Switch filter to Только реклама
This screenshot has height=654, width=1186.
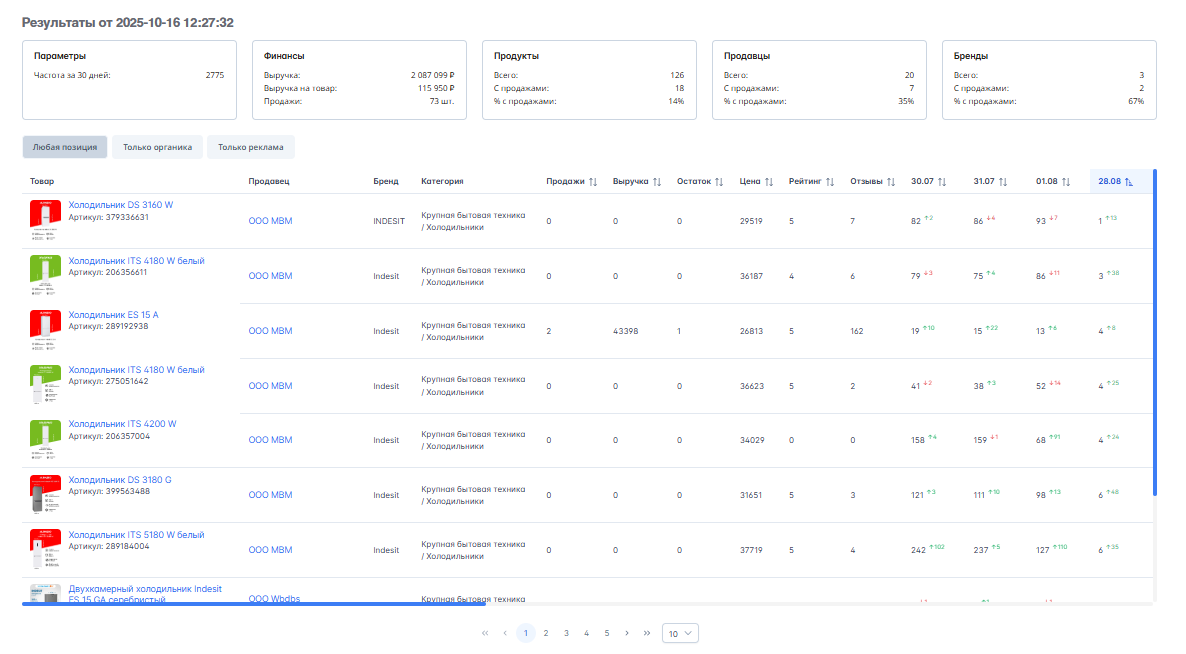250,147
